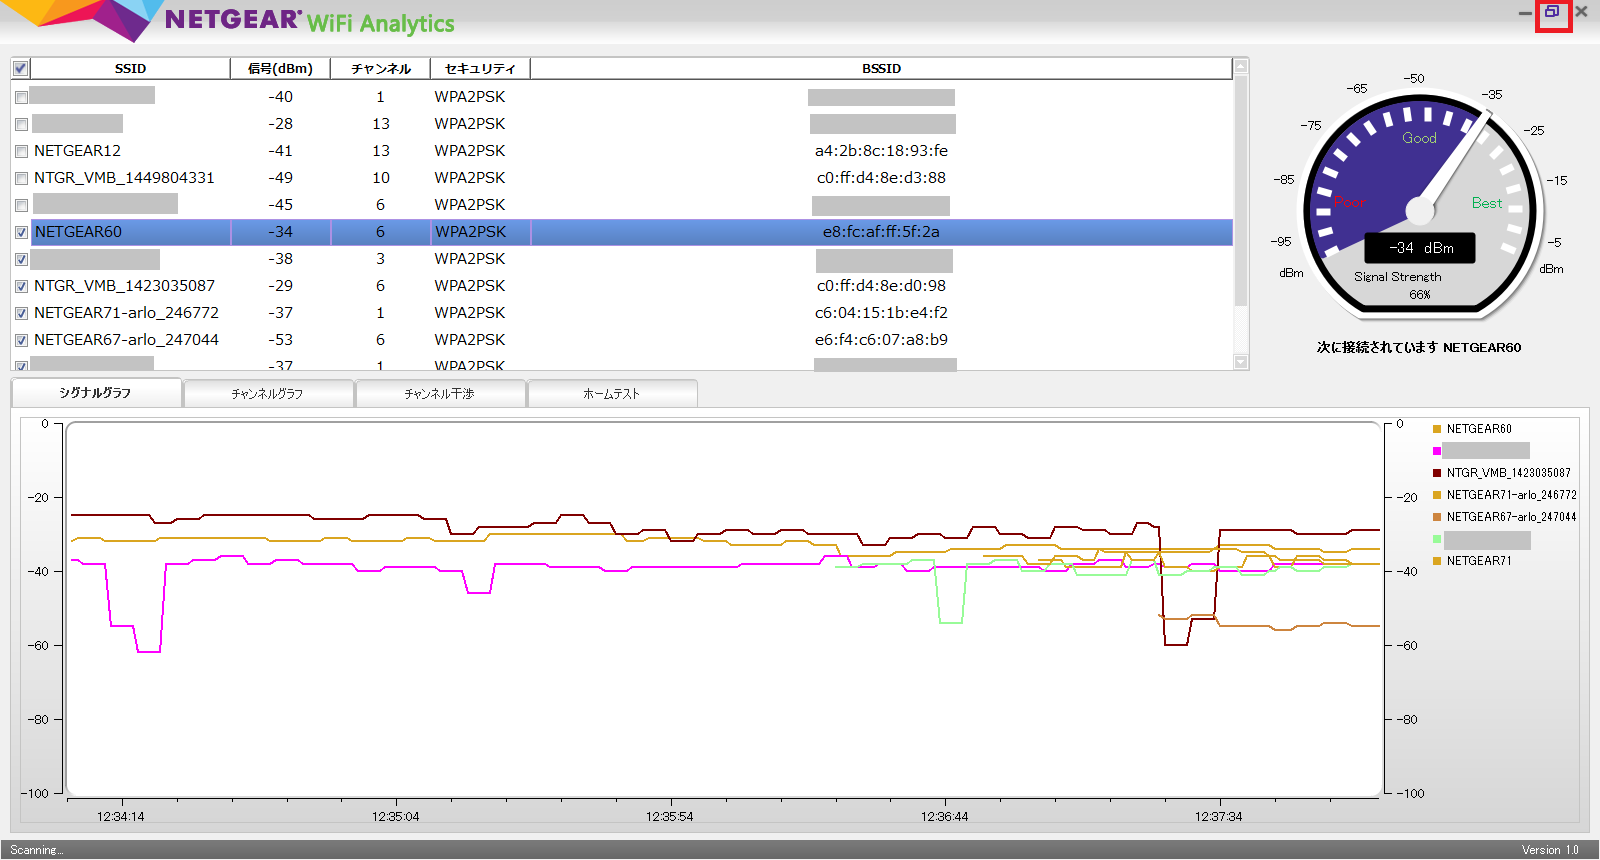The height and width of the screenshot is (860, 1600).
Task: Open the ホームテスト tab
Action: (x=612, y=394)
